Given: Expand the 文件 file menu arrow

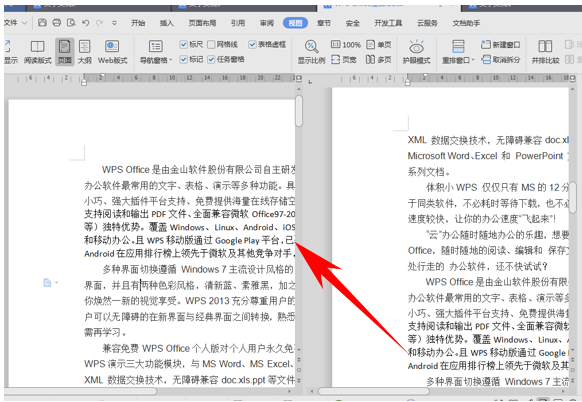Looking at the screenshot, I should click(x=24, y=23).
